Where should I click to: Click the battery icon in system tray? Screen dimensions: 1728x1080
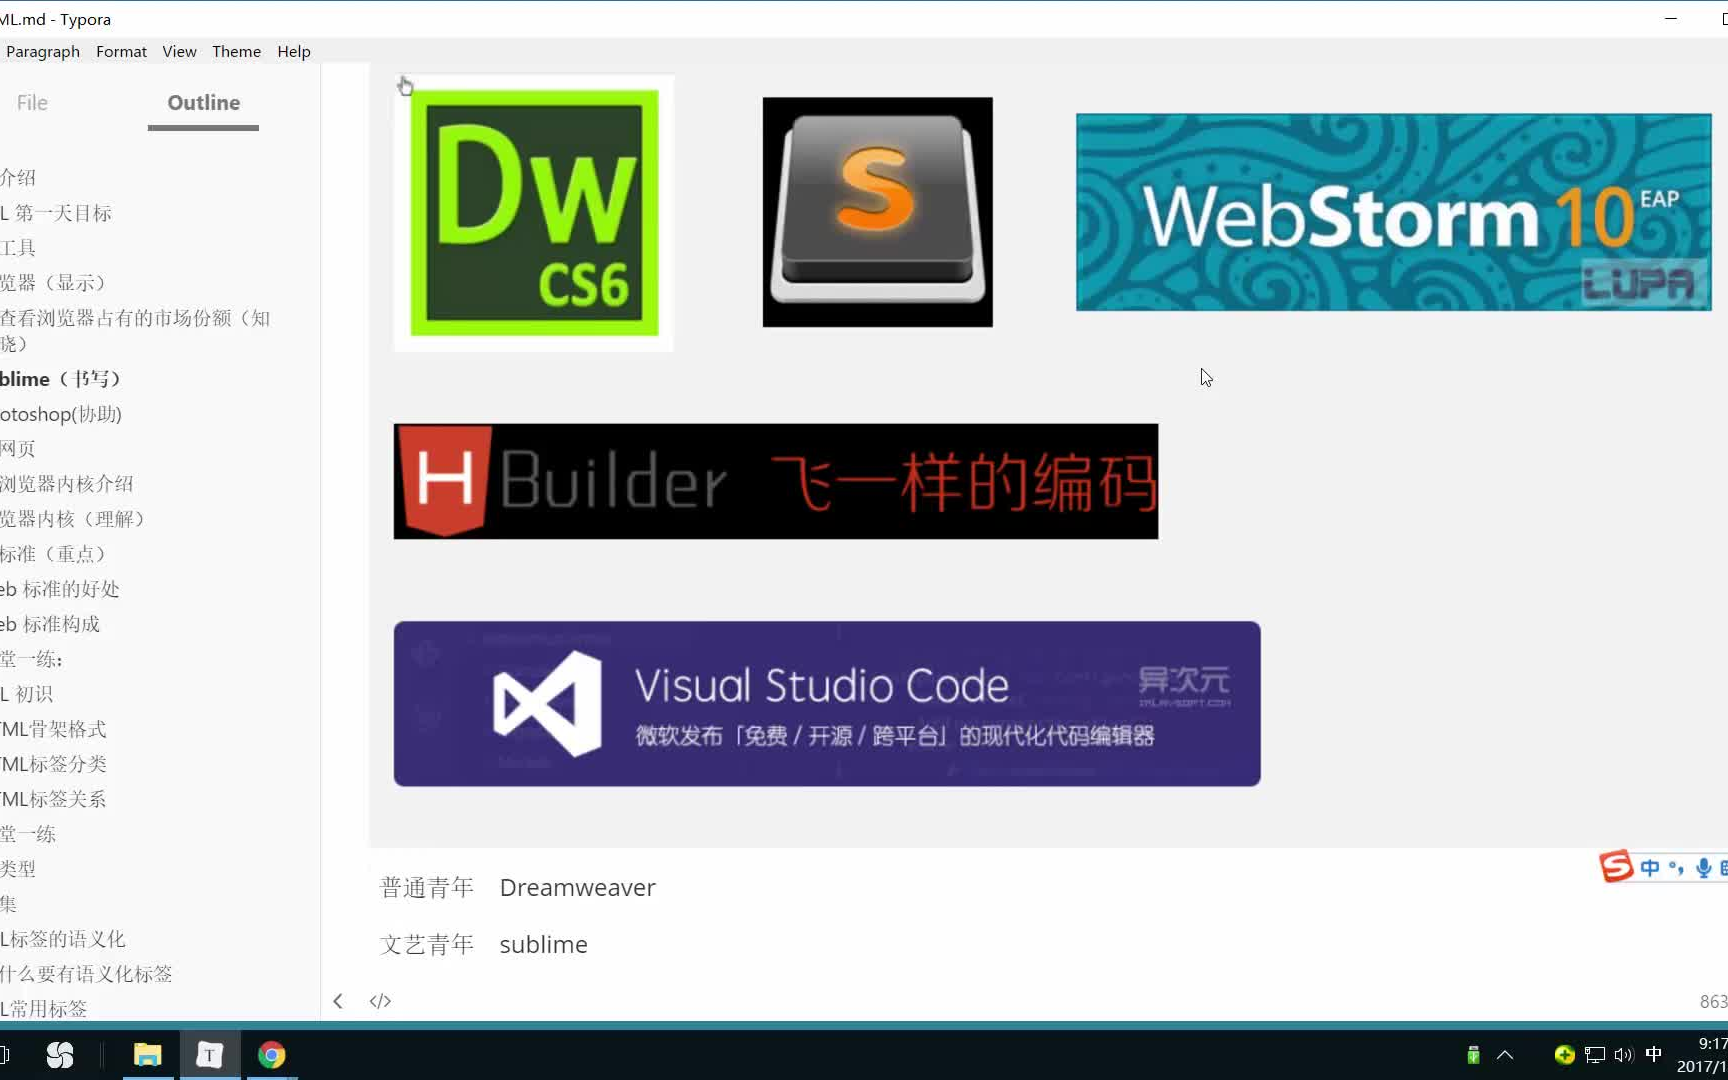[1473, 1055]
